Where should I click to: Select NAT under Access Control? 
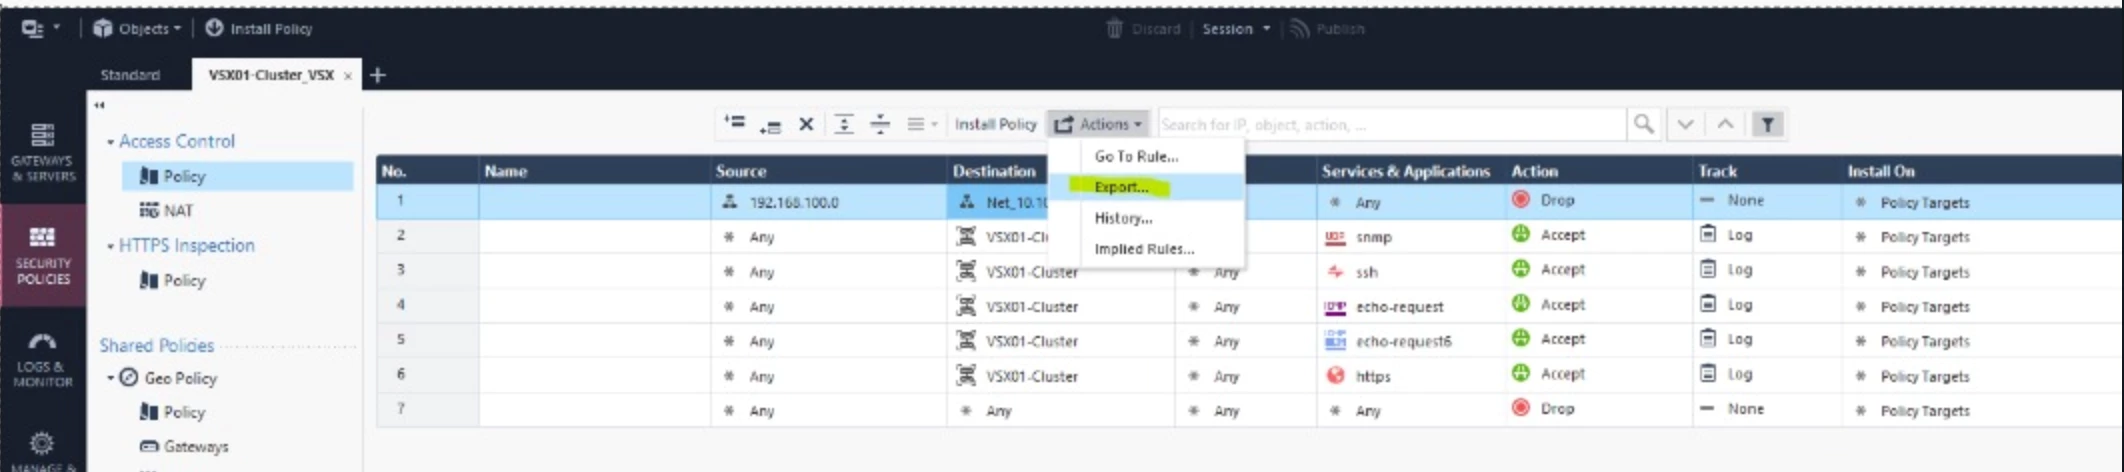coord(166,210)
